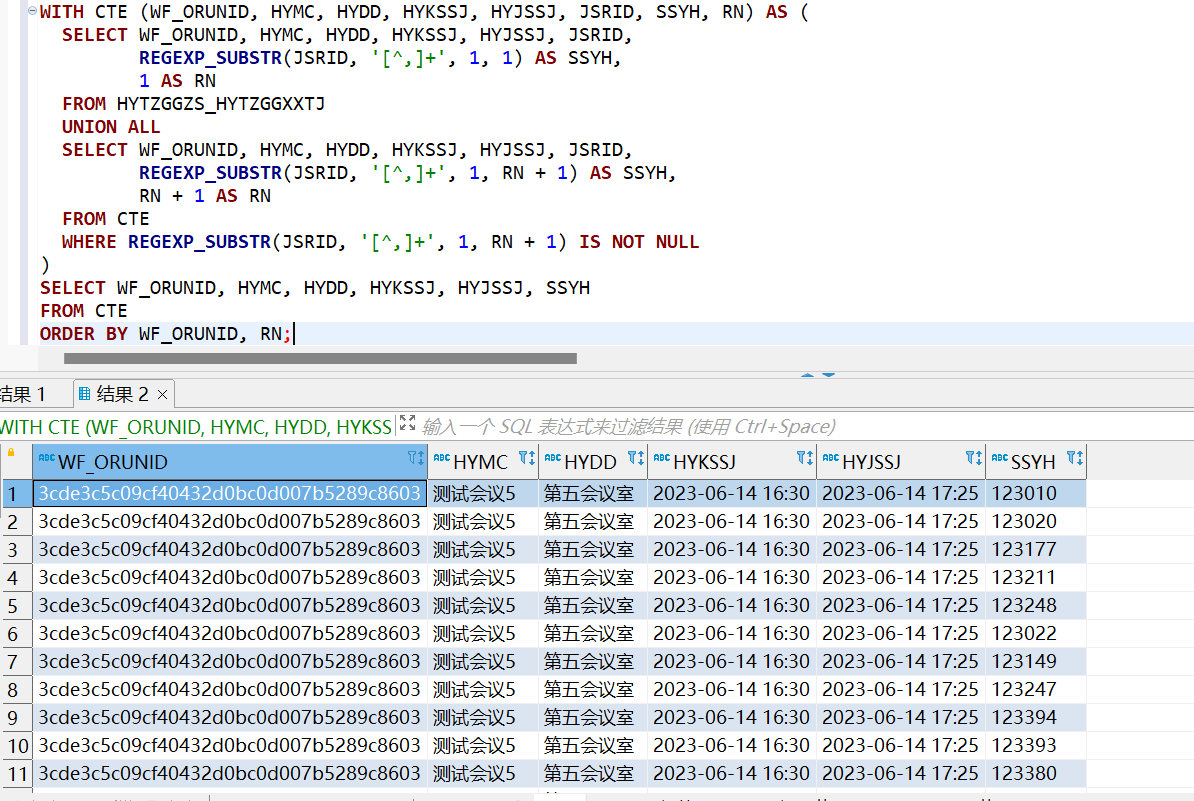
Task: Select row number 2 header
Action: point(16,522)
